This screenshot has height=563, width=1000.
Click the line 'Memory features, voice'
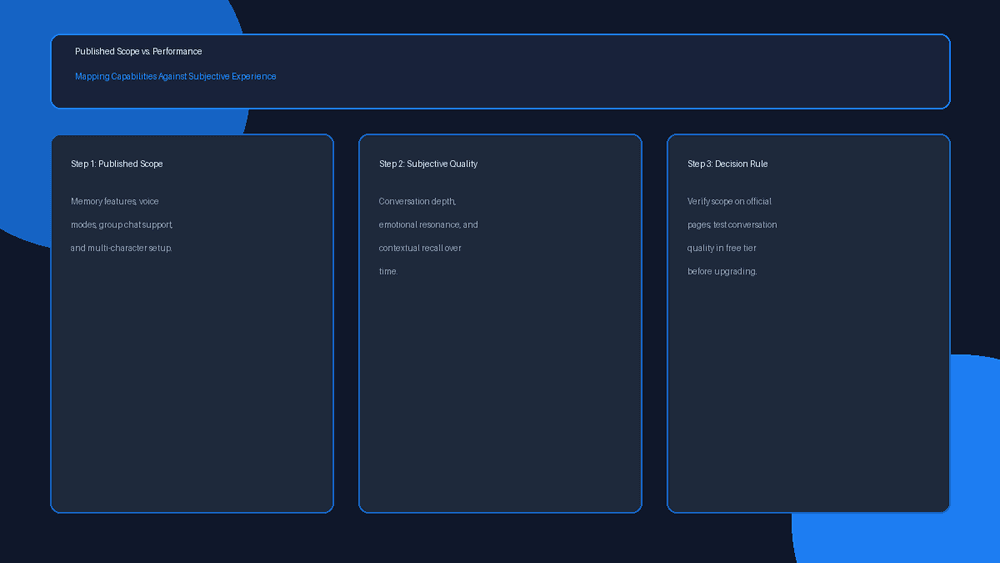pyautogui.click(x=115, y=201)
